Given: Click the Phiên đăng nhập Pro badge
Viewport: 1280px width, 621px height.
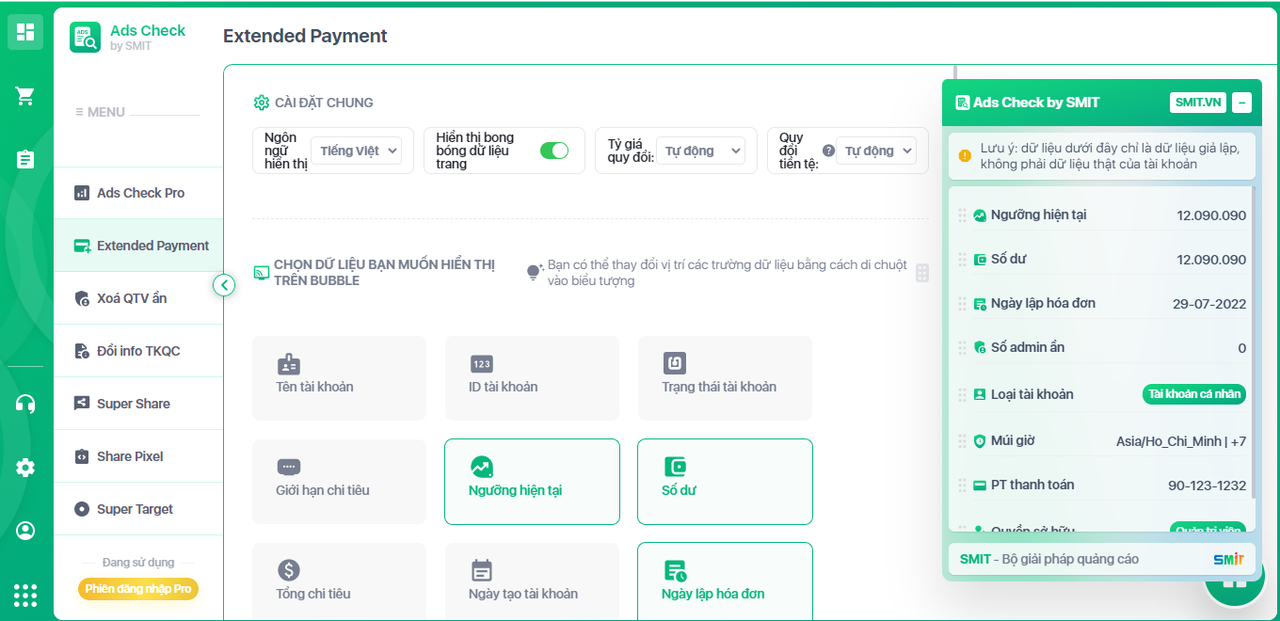Looking at the screenshot, I should point(138,589).
